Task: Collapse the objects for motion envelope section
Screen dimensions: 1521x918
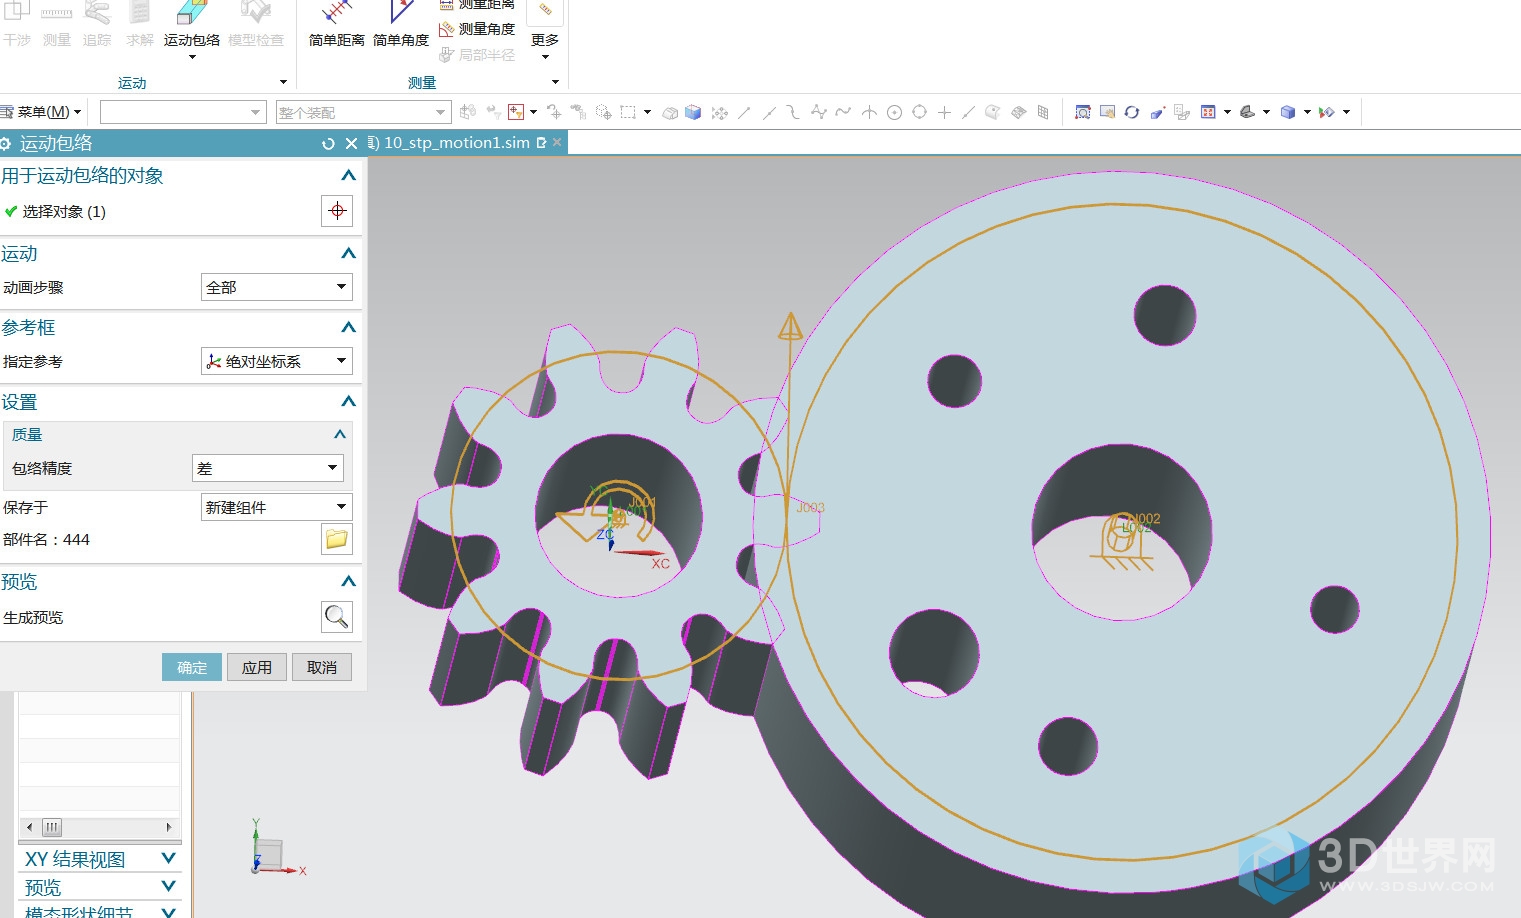Action: coord(348,175)
